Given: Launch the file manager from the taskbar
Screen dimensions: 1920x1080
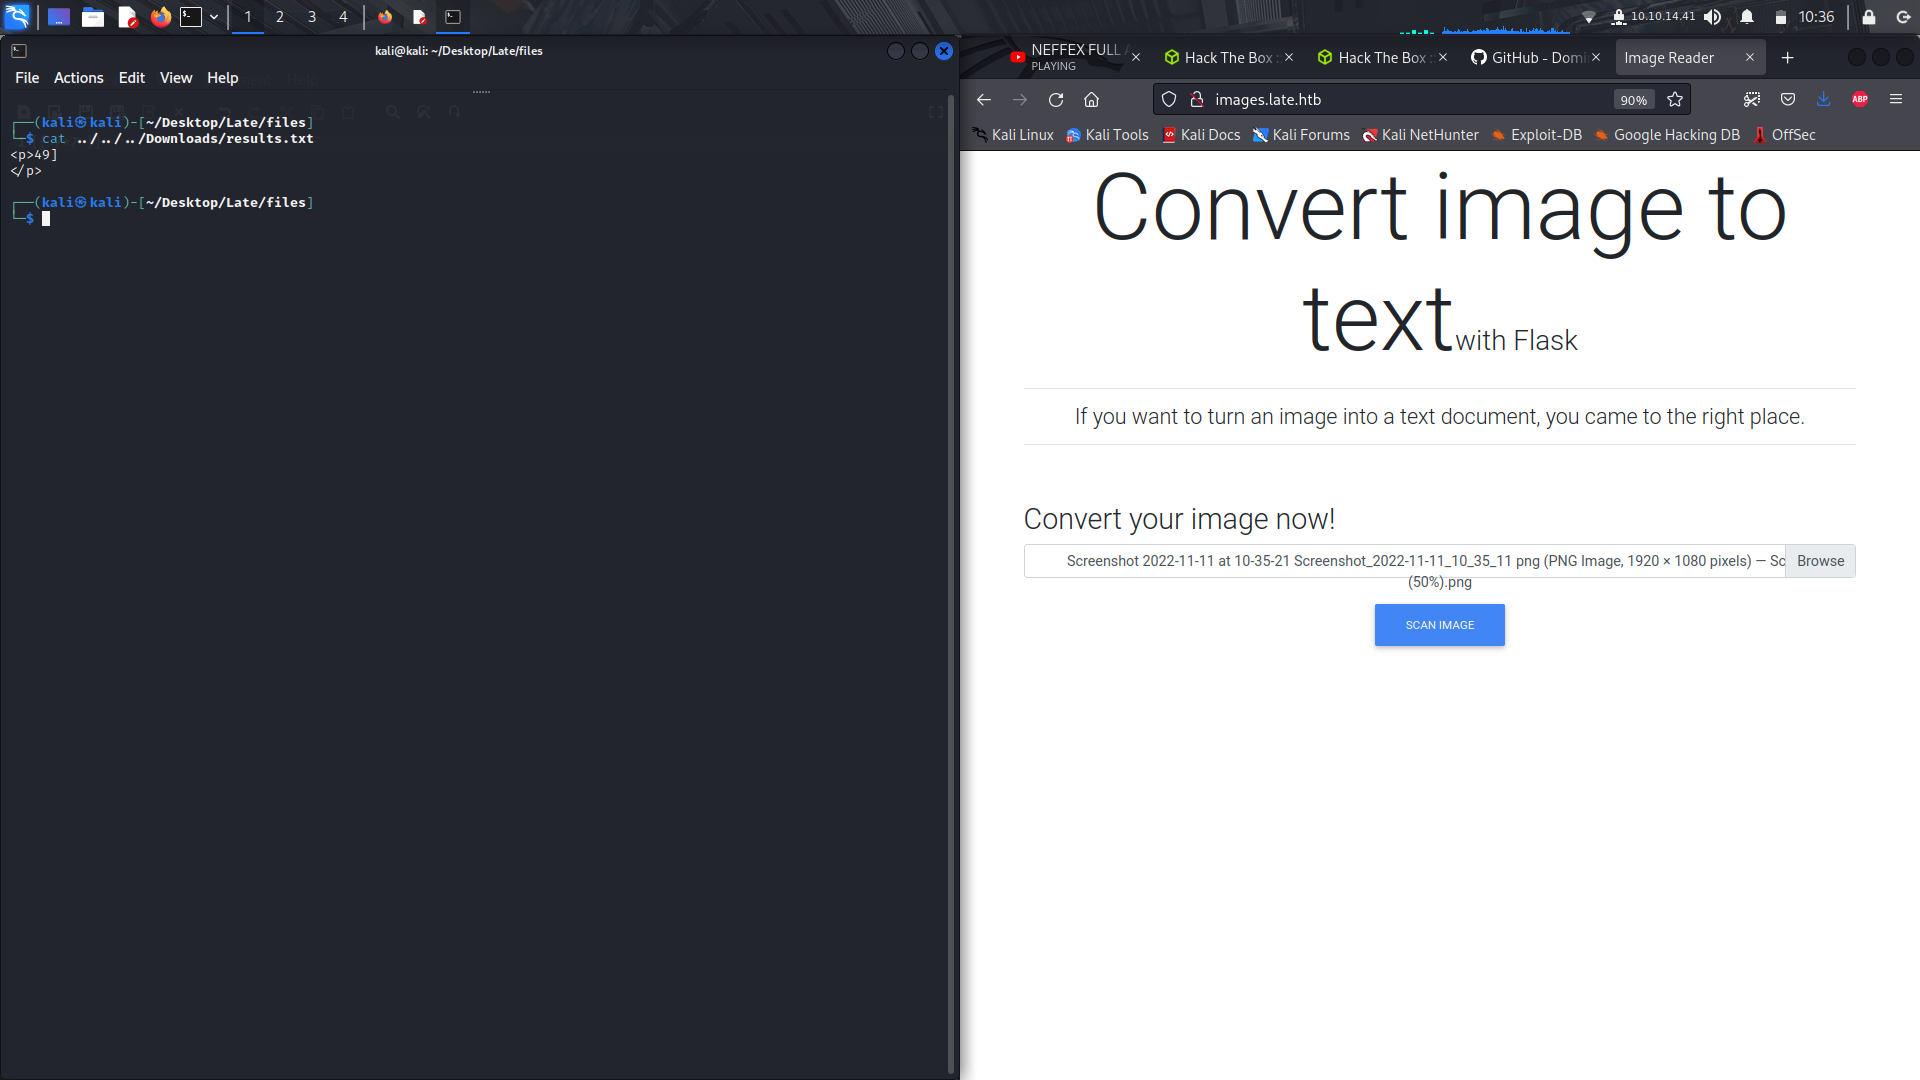Looking at the screenshot, I should click(93, 16).
